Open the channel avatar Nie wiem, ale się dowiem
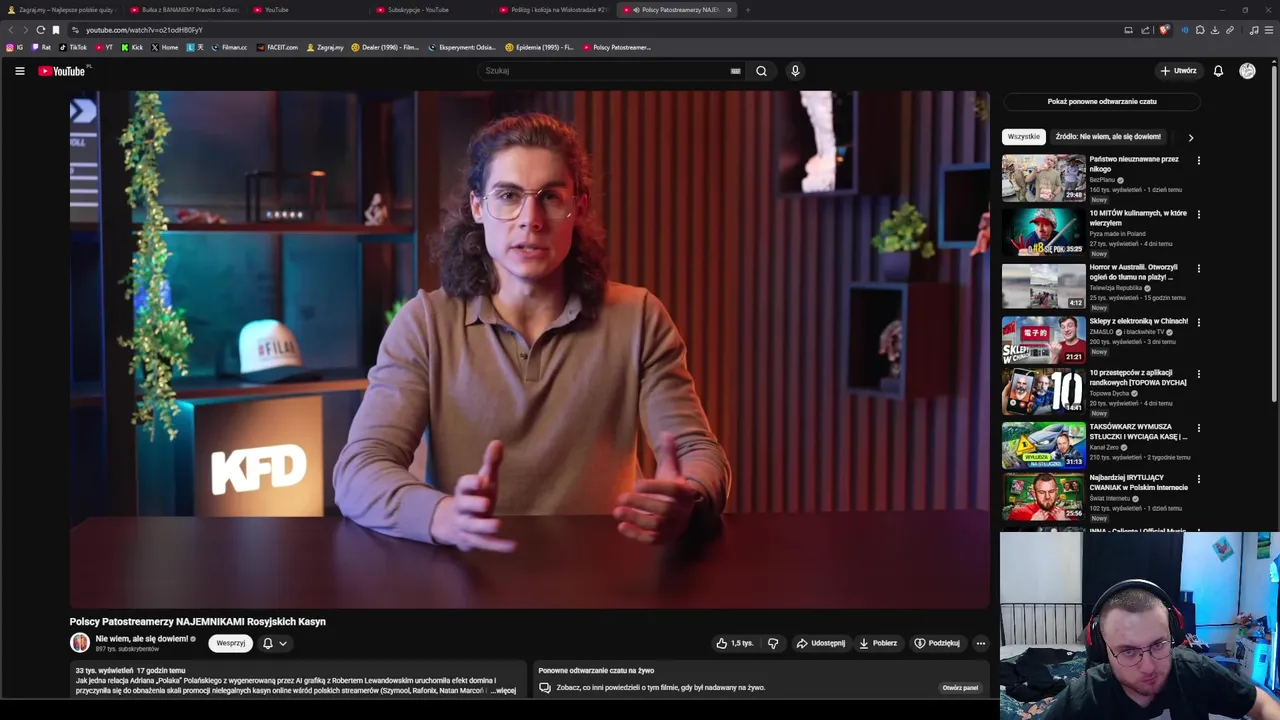Viewport: 1280px width, 720px height. pos(80,643)
